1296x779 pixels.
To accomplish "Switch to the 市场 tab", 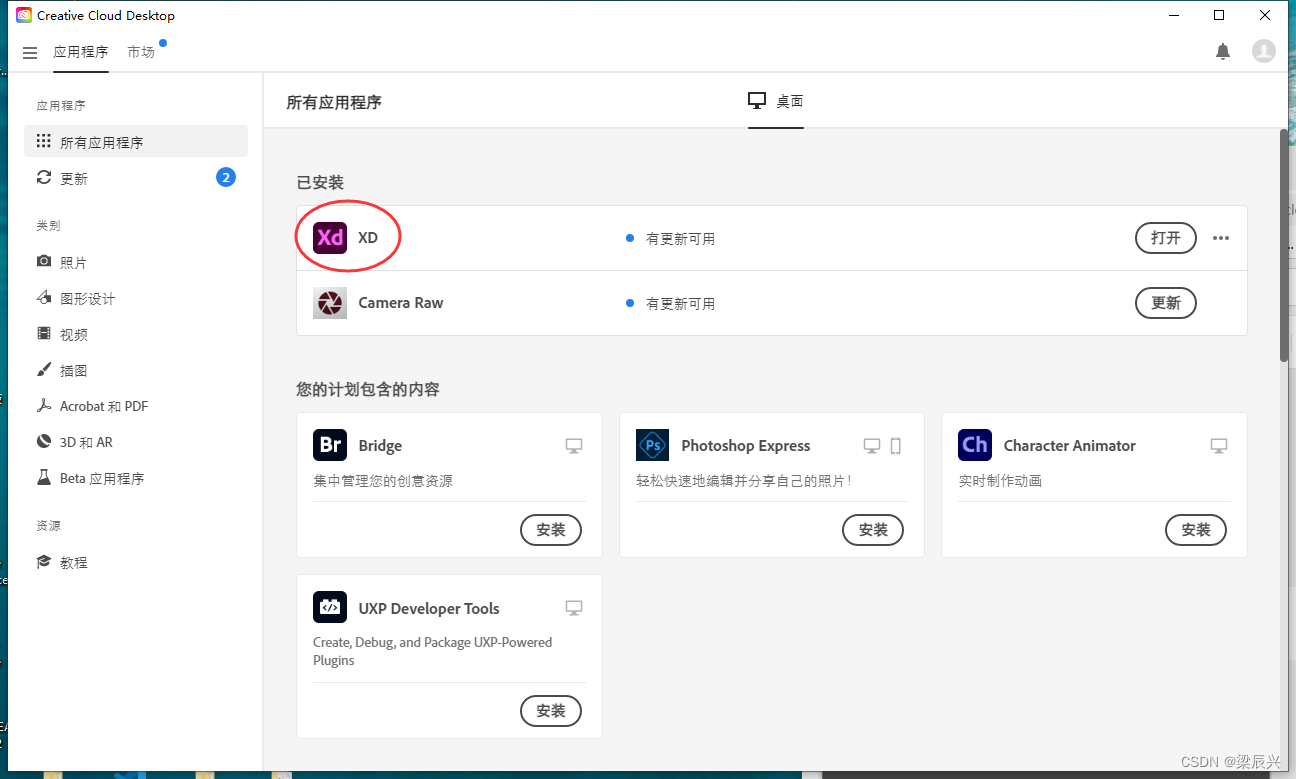I will 141,52.
